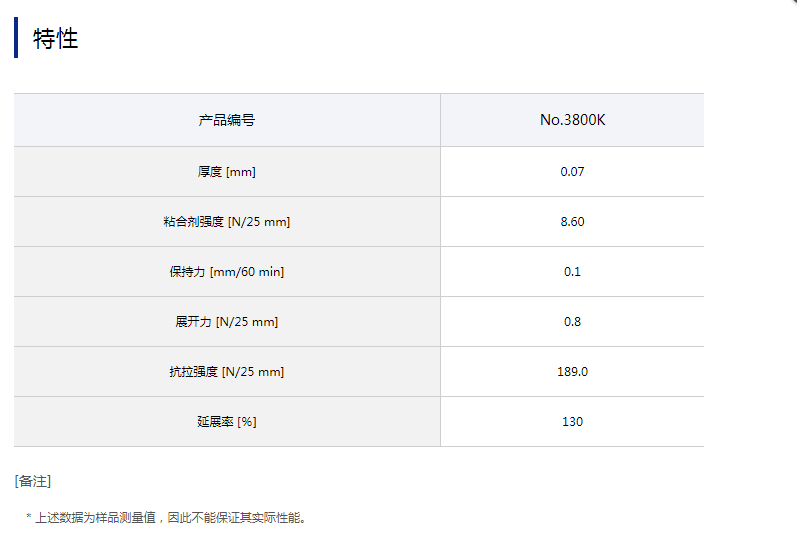
Task: Click the No.3800K column header
Action: (x=572, y=120)
